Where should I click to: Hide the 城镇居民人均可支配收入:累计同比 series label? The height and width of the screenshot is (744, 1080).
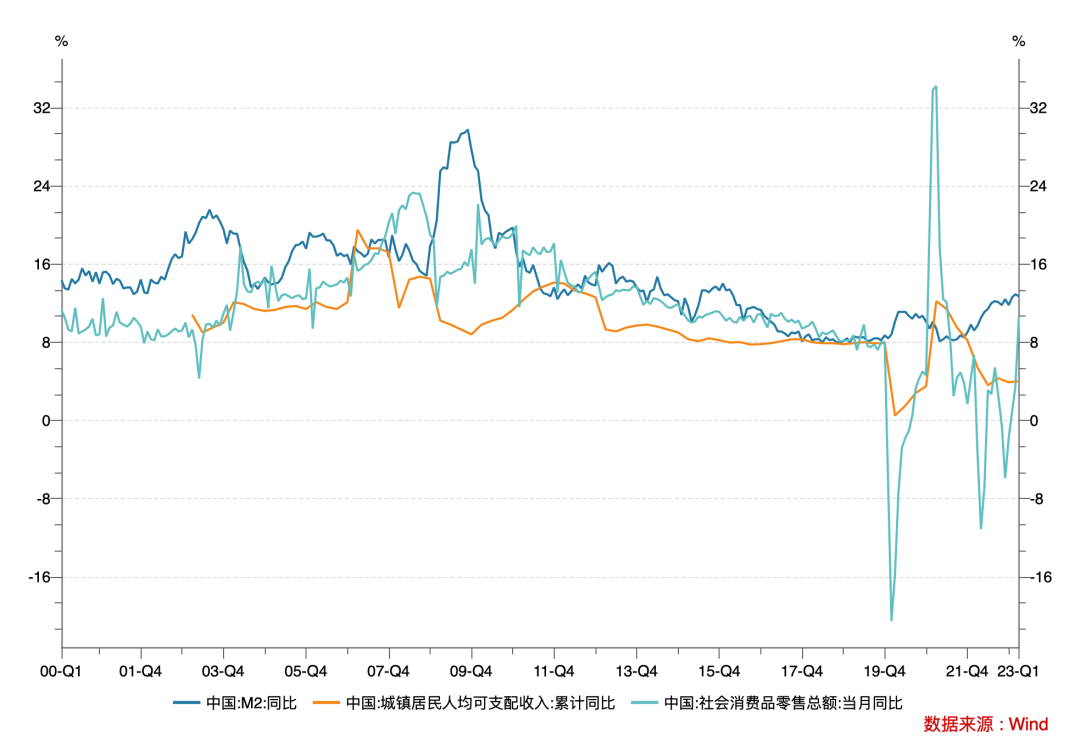click(x=480, y=703)
